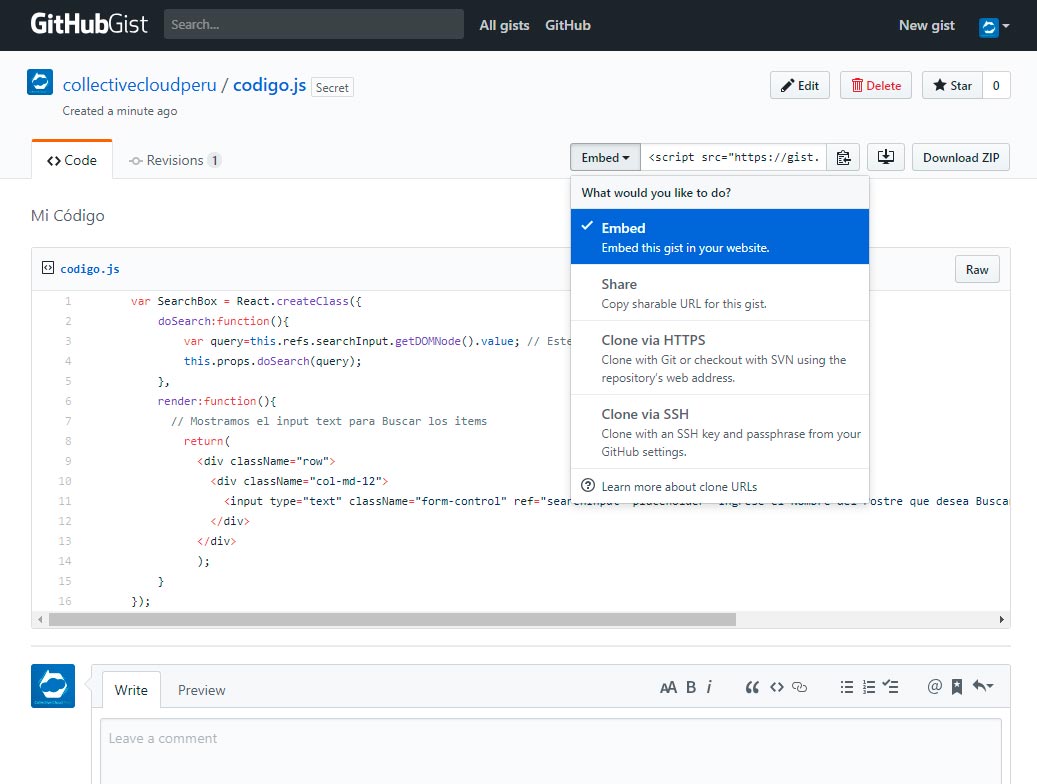Open collectivecloudperu profile link
The image size is (1037, 784).
(x=140, y=85)
